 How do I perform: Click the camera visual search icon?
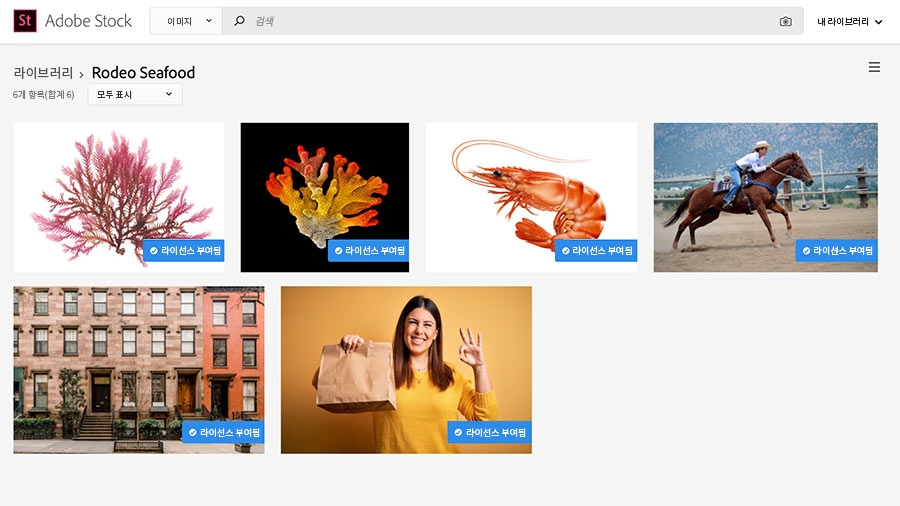pos(785,22)
